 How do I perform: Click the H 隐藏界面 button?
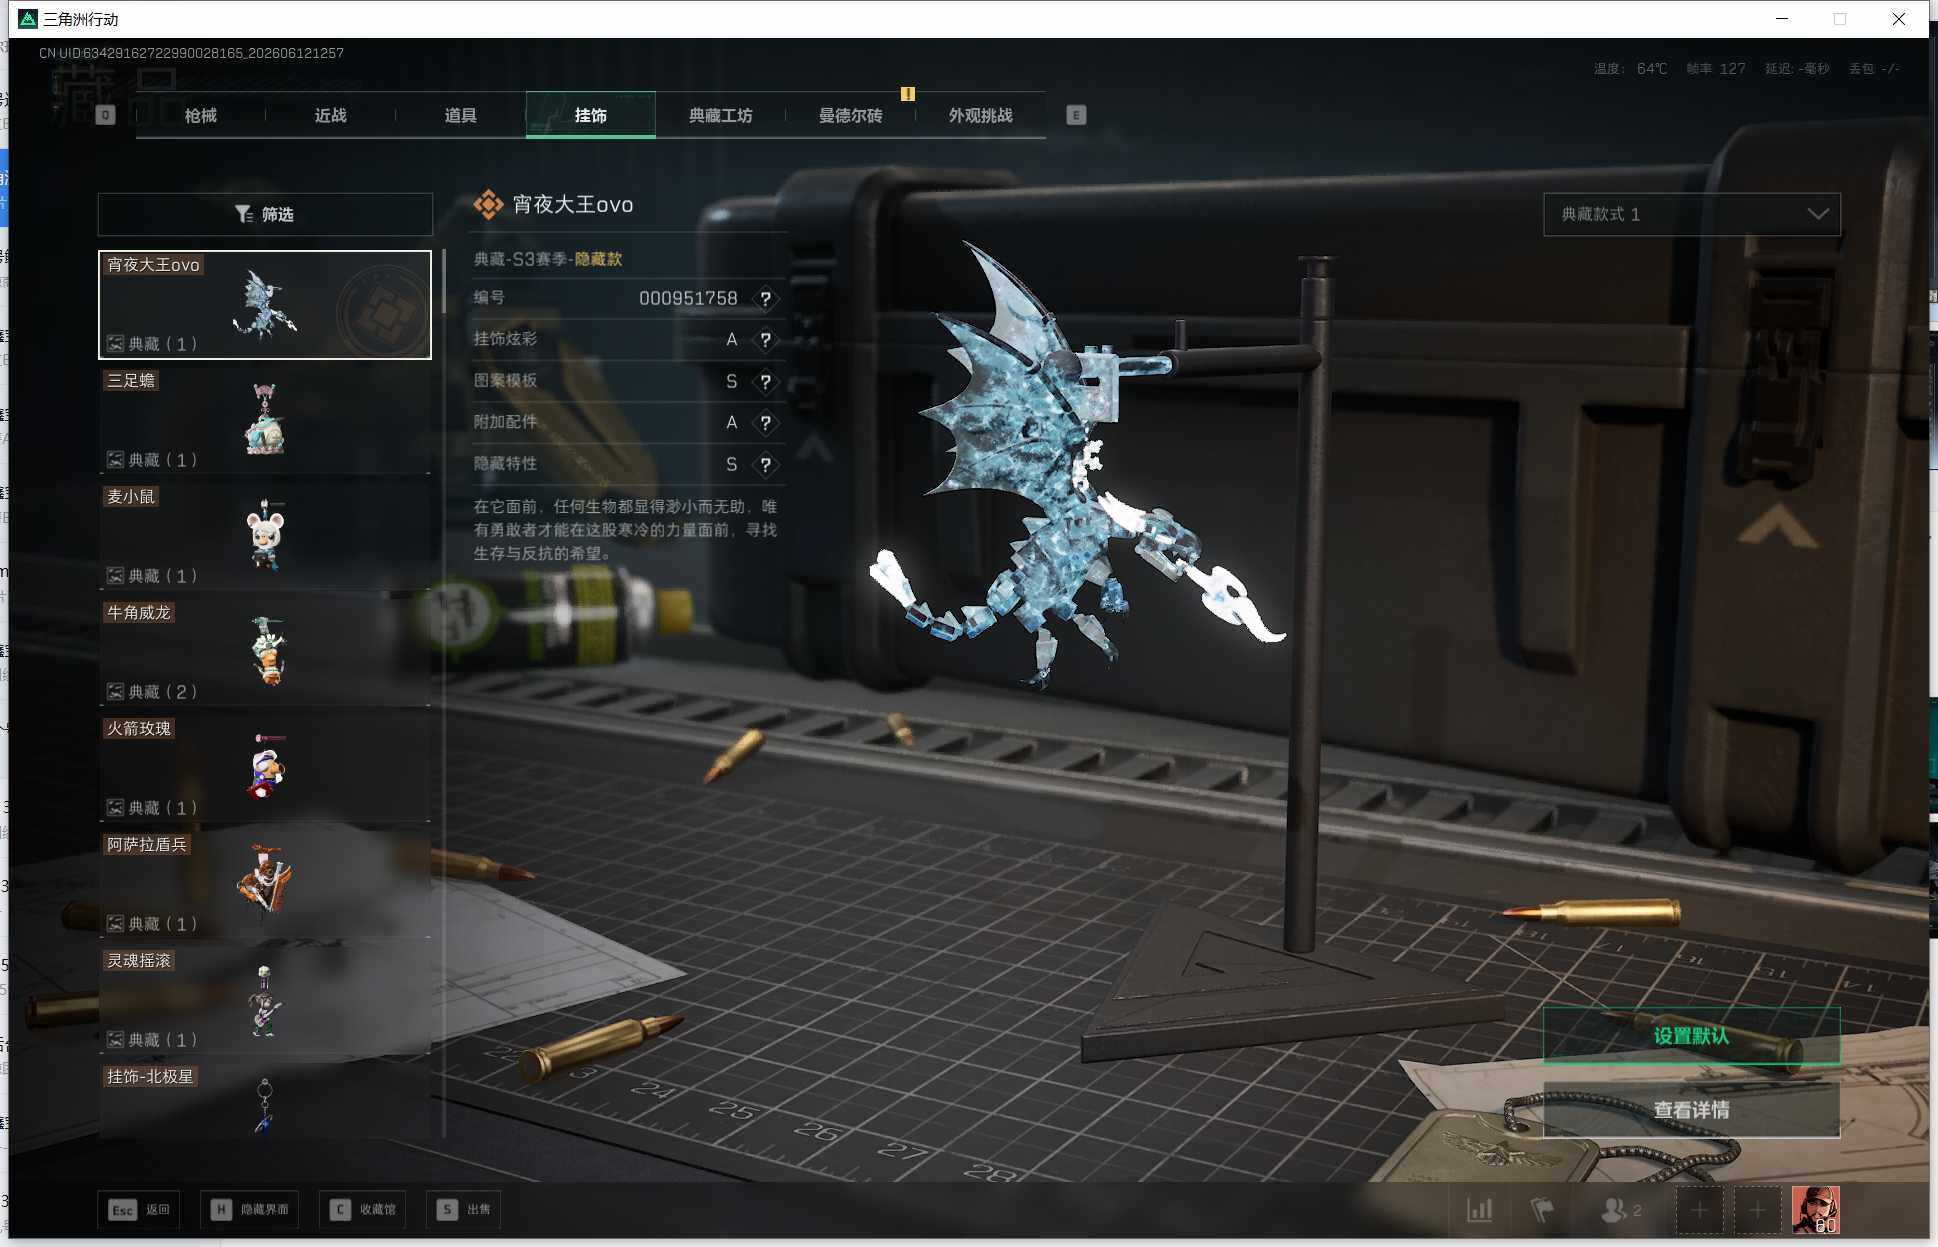(251, 1209)
